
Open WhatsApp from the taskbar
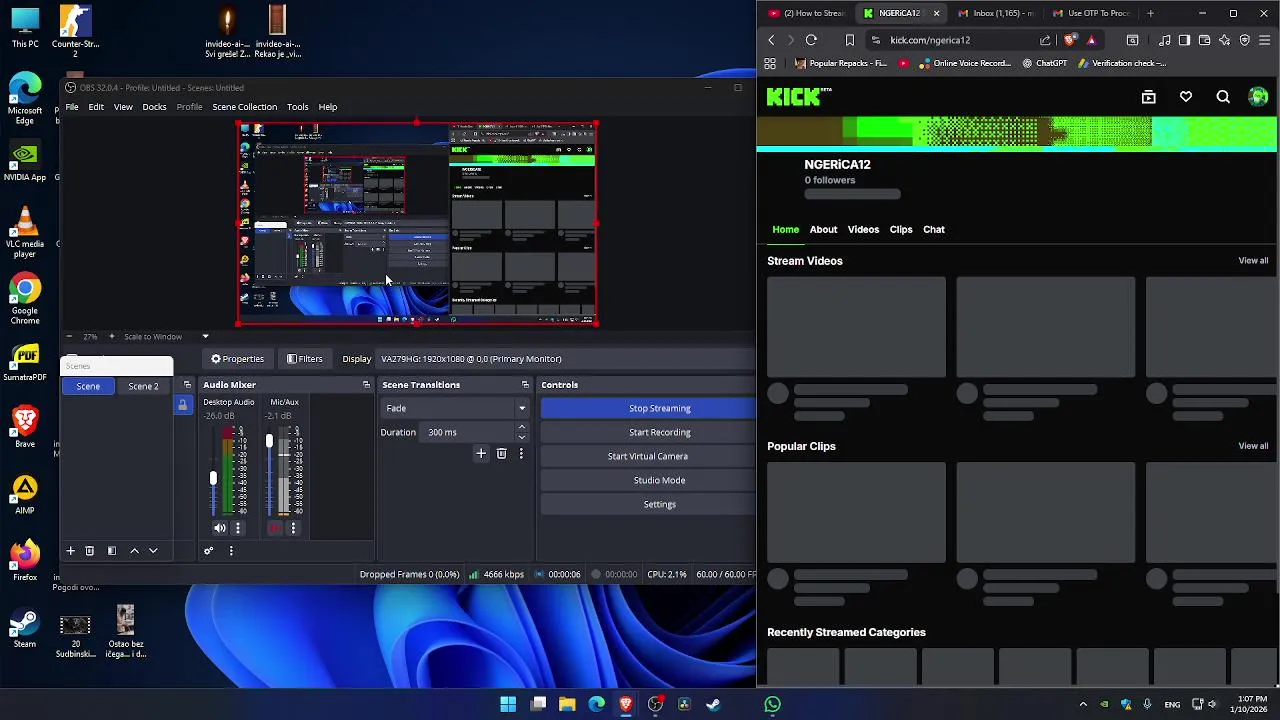772,704
